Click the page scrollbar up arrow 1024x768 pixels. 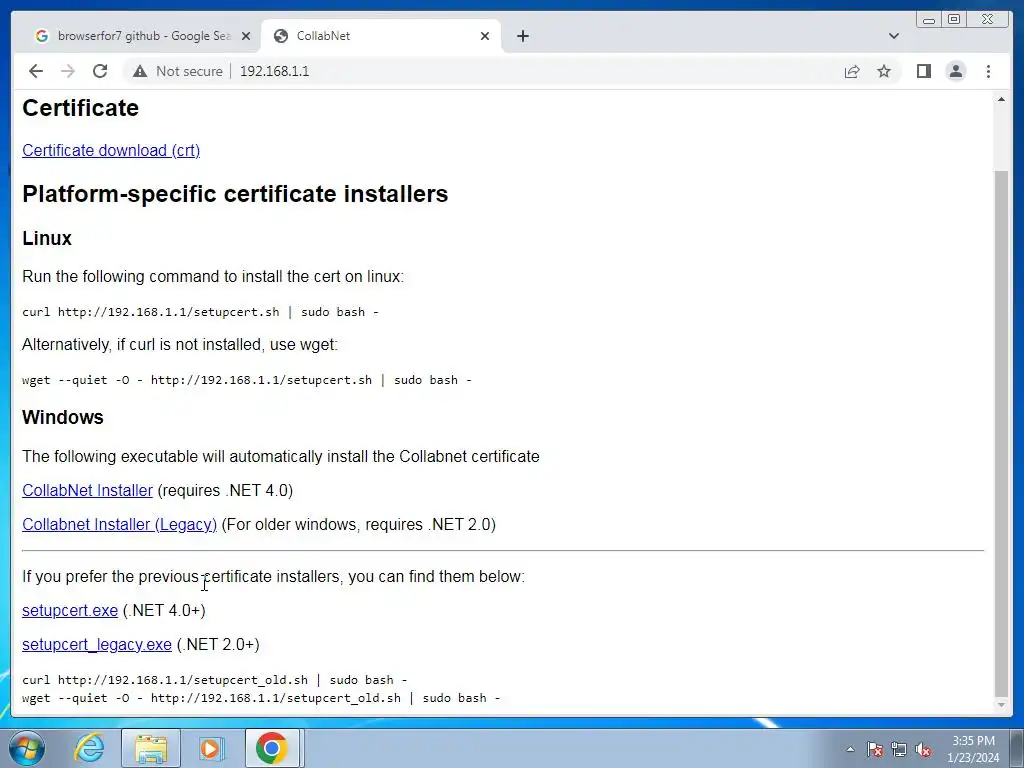[x=1001, y=99]
